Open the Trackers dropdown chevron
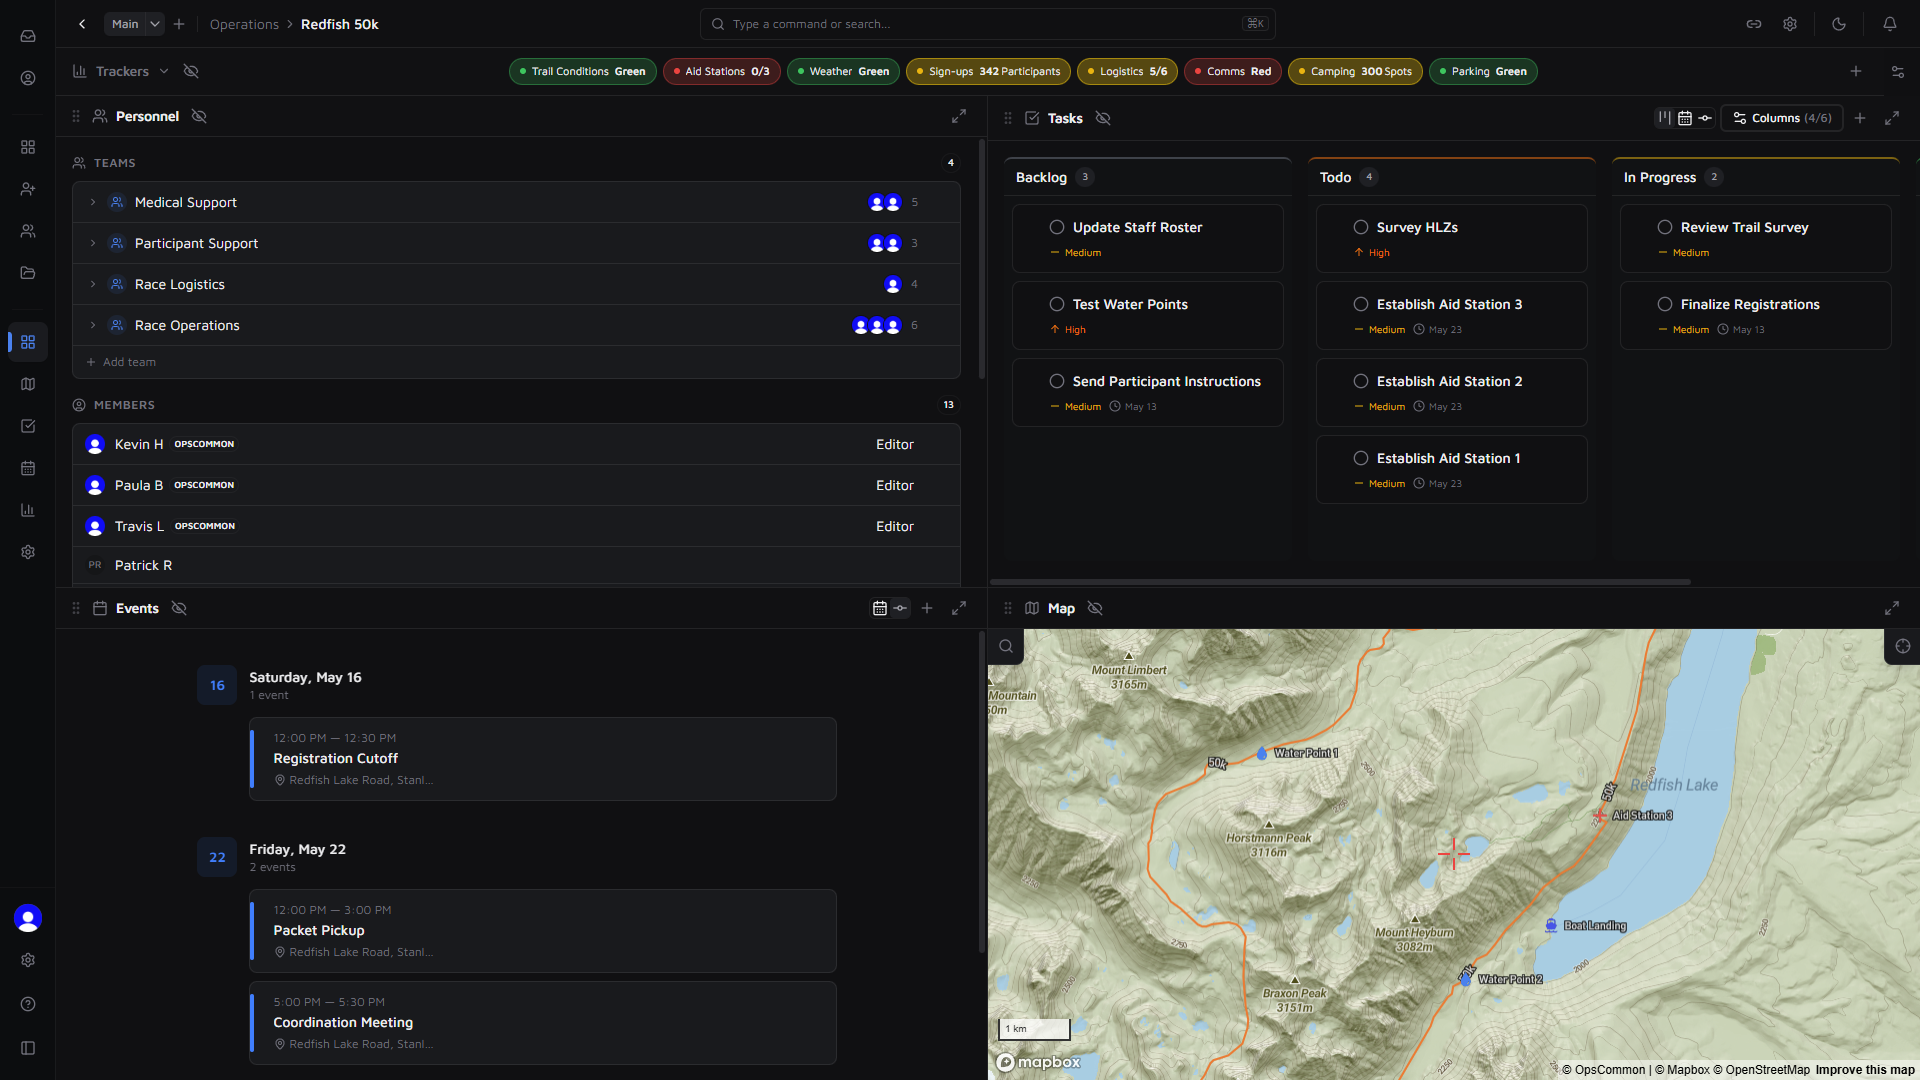 pyautogui.click(x=164, y=71)
